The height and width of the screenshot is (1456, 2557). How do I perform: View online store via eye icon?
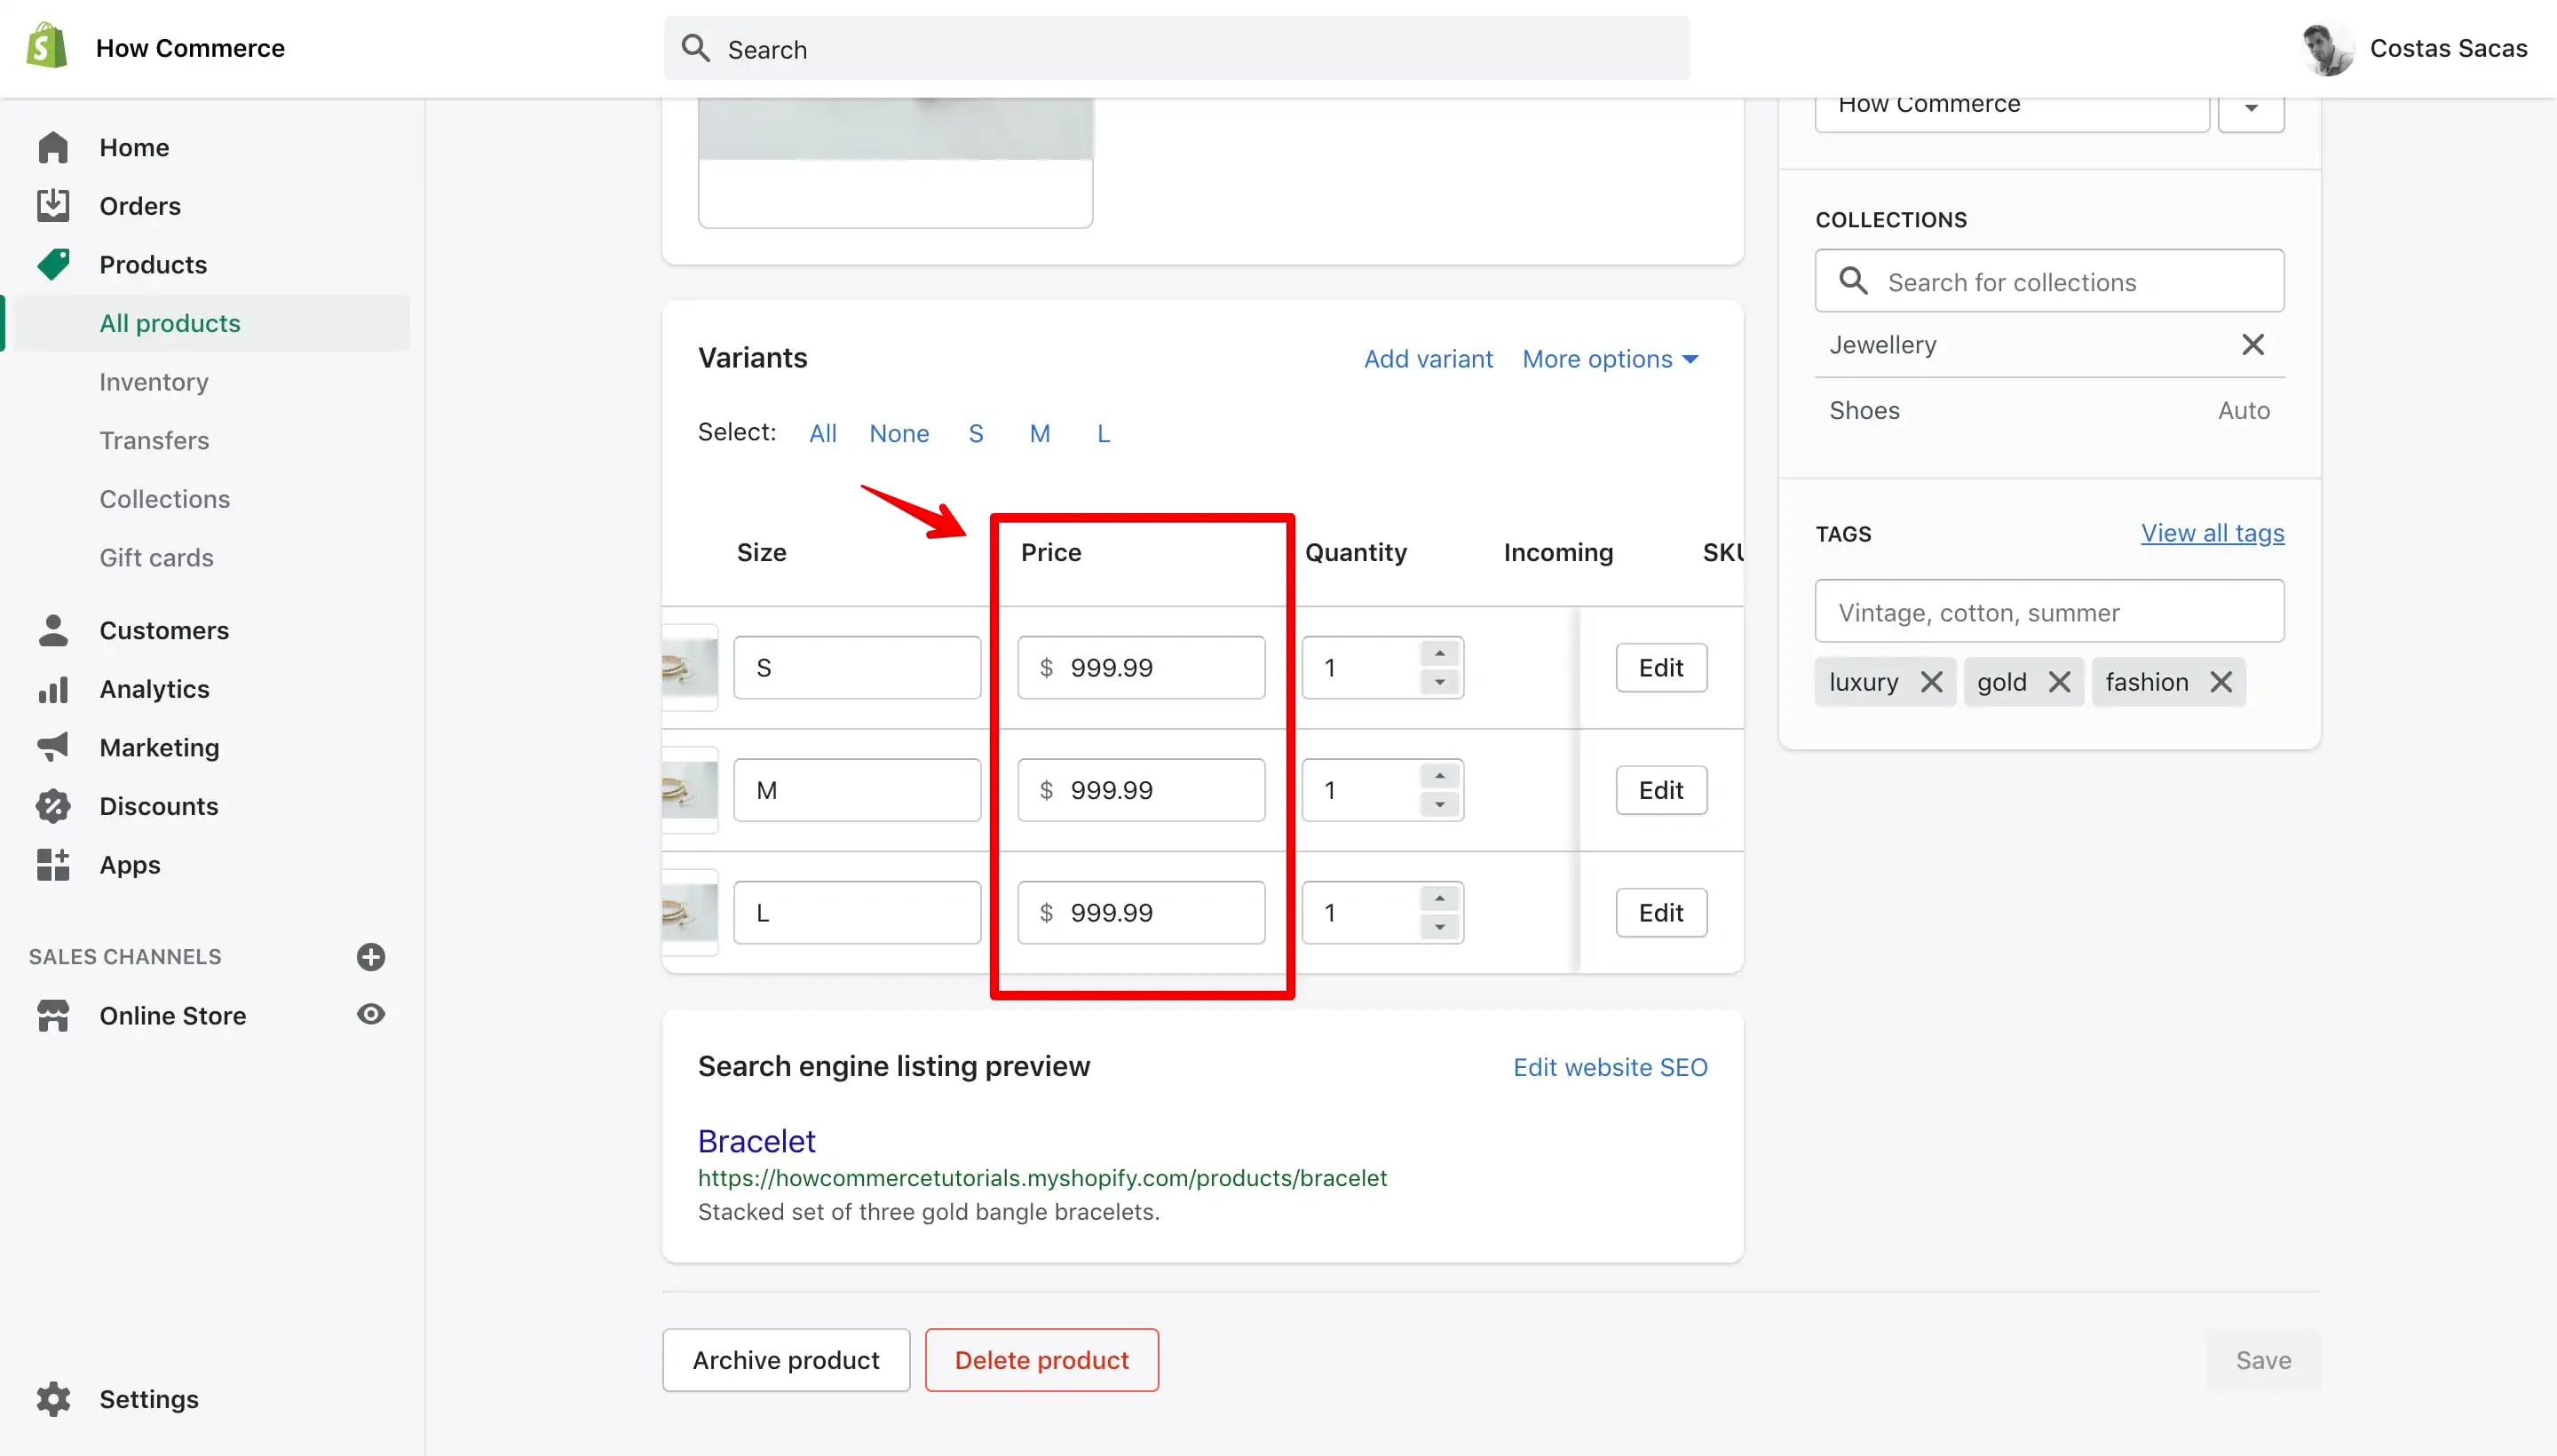[371, 1014]
